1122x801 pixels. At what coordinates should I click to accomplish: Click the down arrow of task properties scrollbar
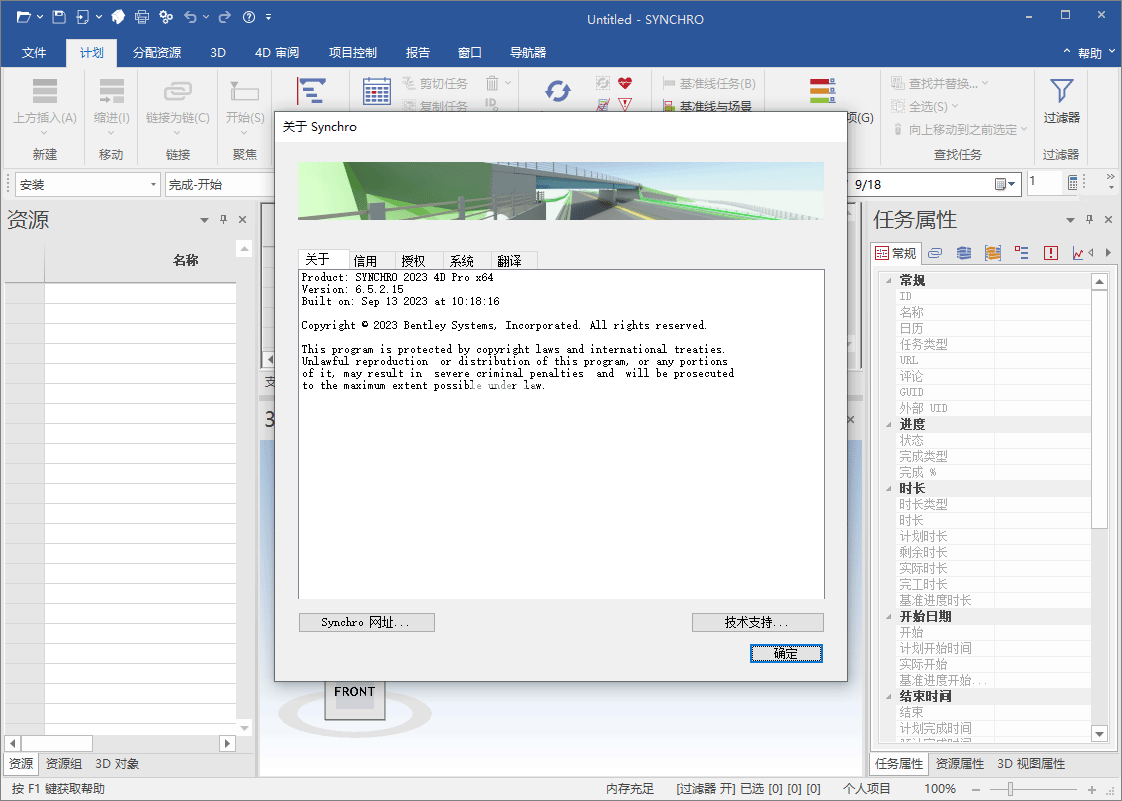point(1100,734)
